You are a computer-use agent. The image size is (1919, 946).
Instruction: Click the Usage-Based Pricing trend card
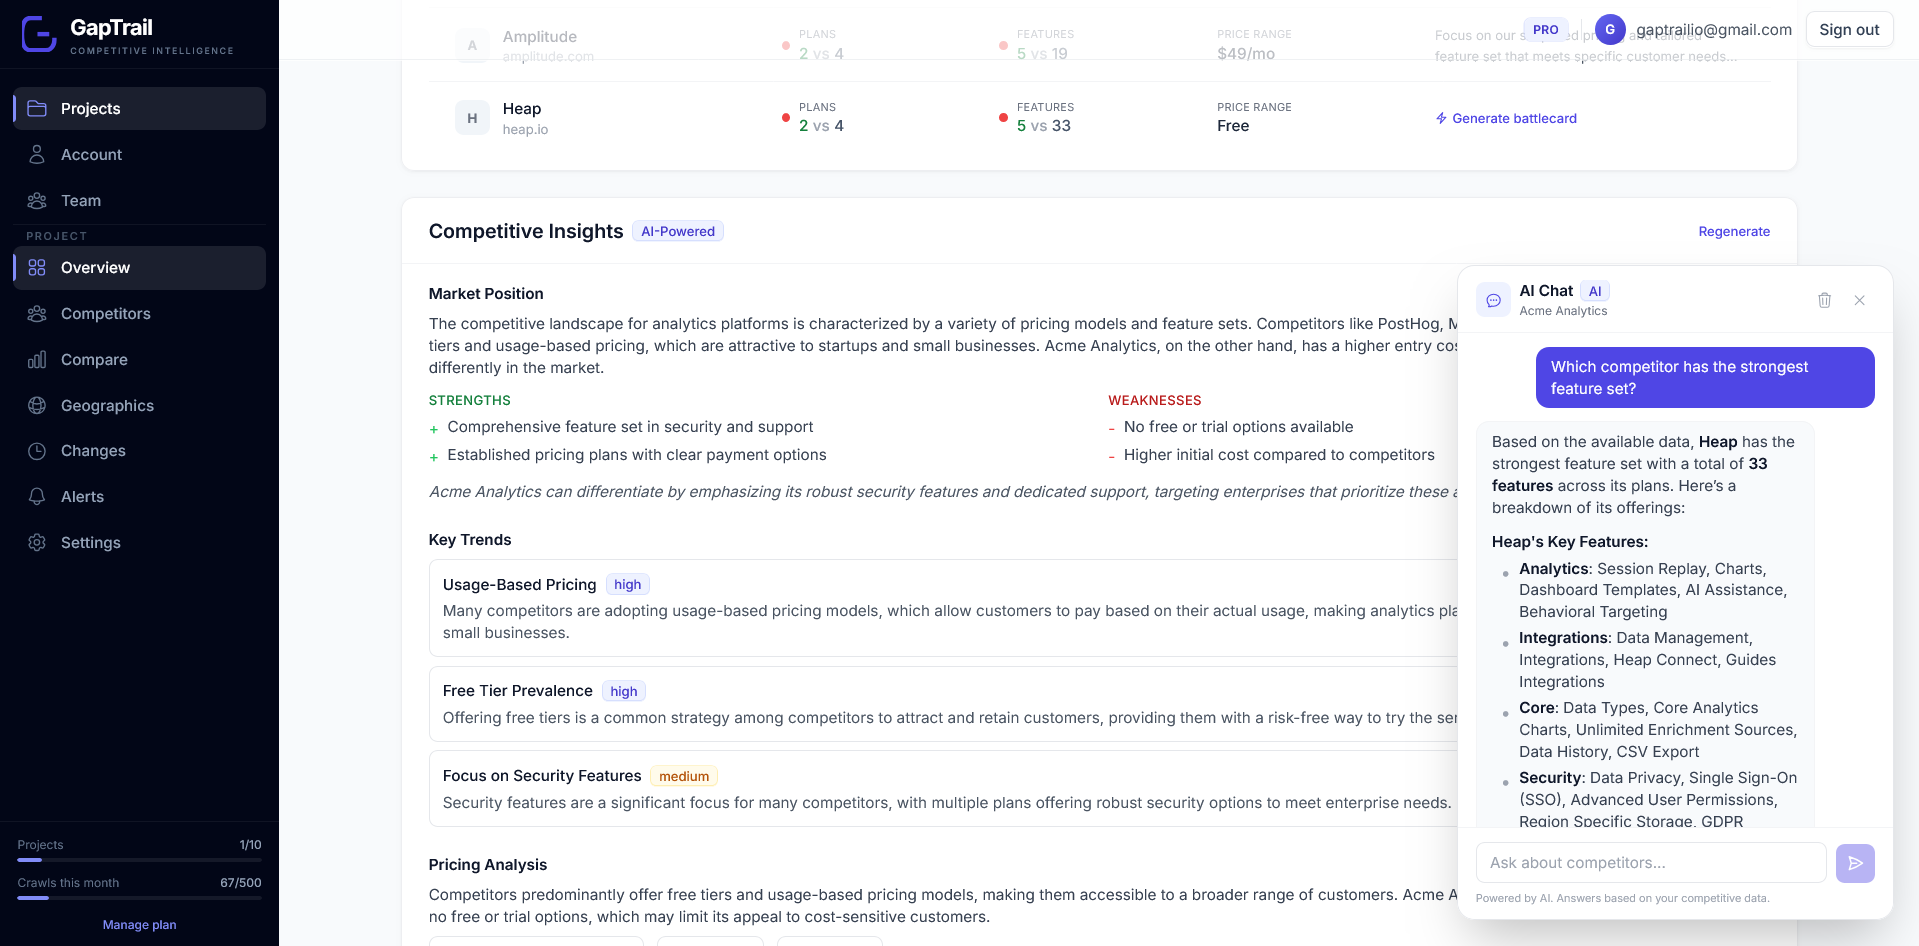[x=943, y=608]
